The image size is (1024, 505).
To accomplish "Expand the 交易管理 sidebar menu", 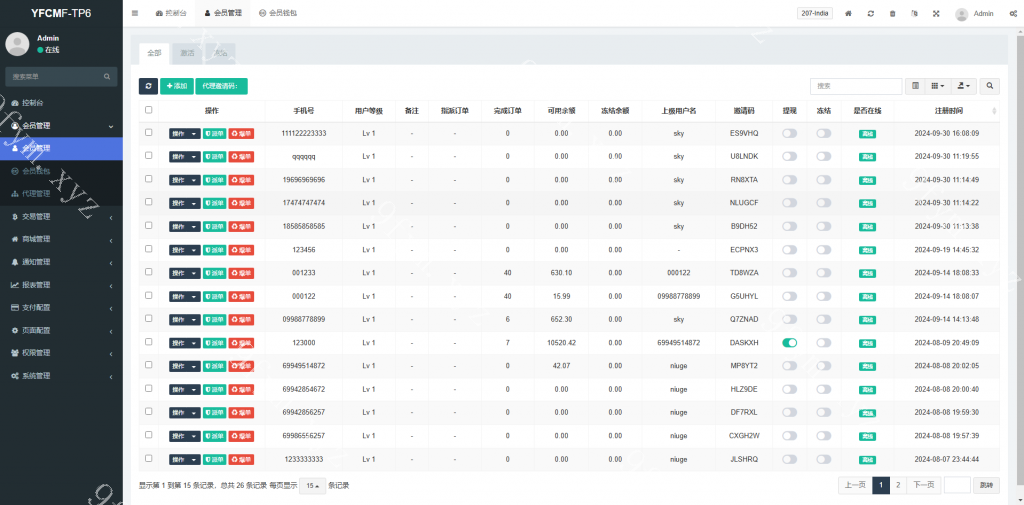I will [61, 216].
